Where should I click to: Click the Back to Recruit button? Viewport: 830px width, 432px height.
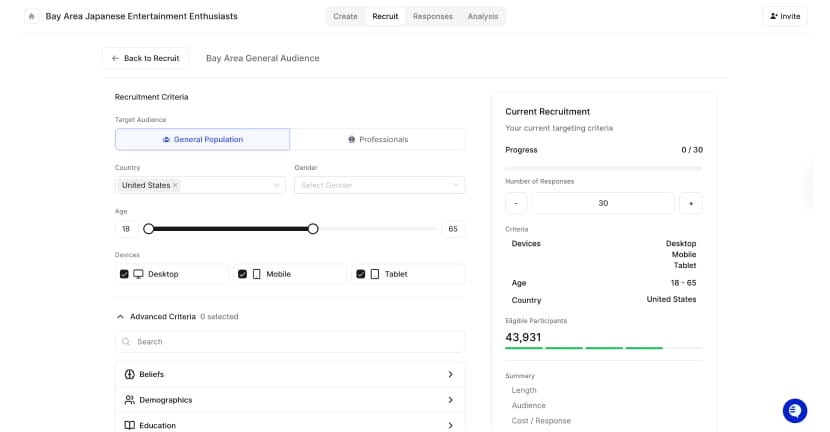tap(145, 58)
